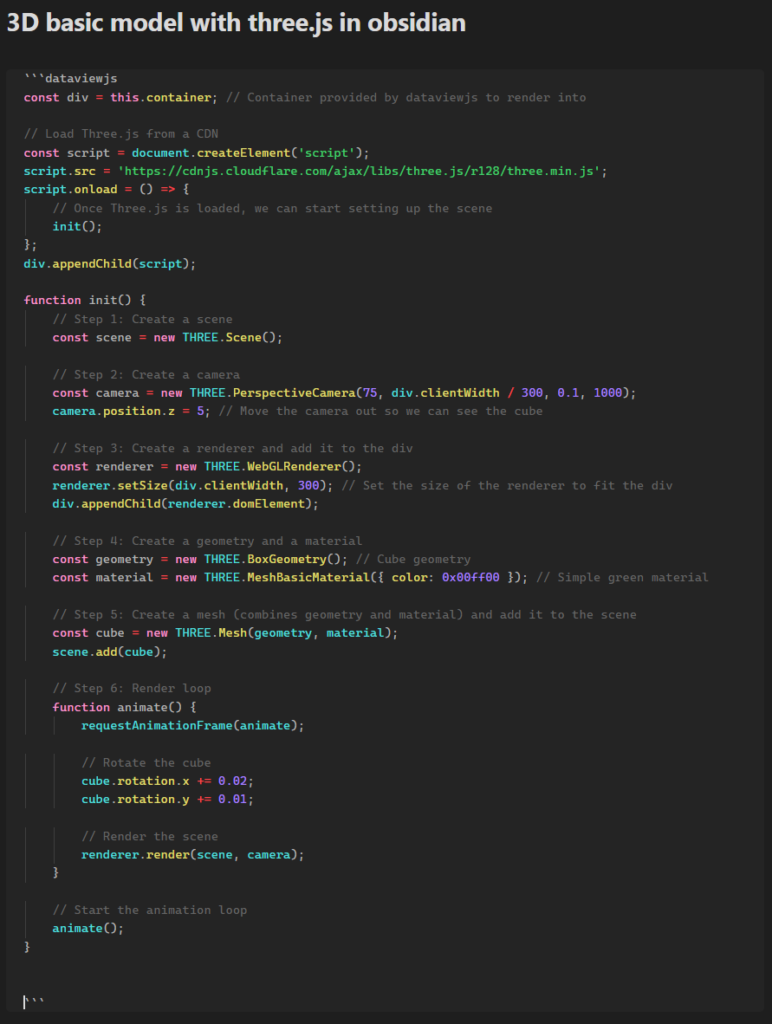Click the comment '// Render the scene'

150,837
